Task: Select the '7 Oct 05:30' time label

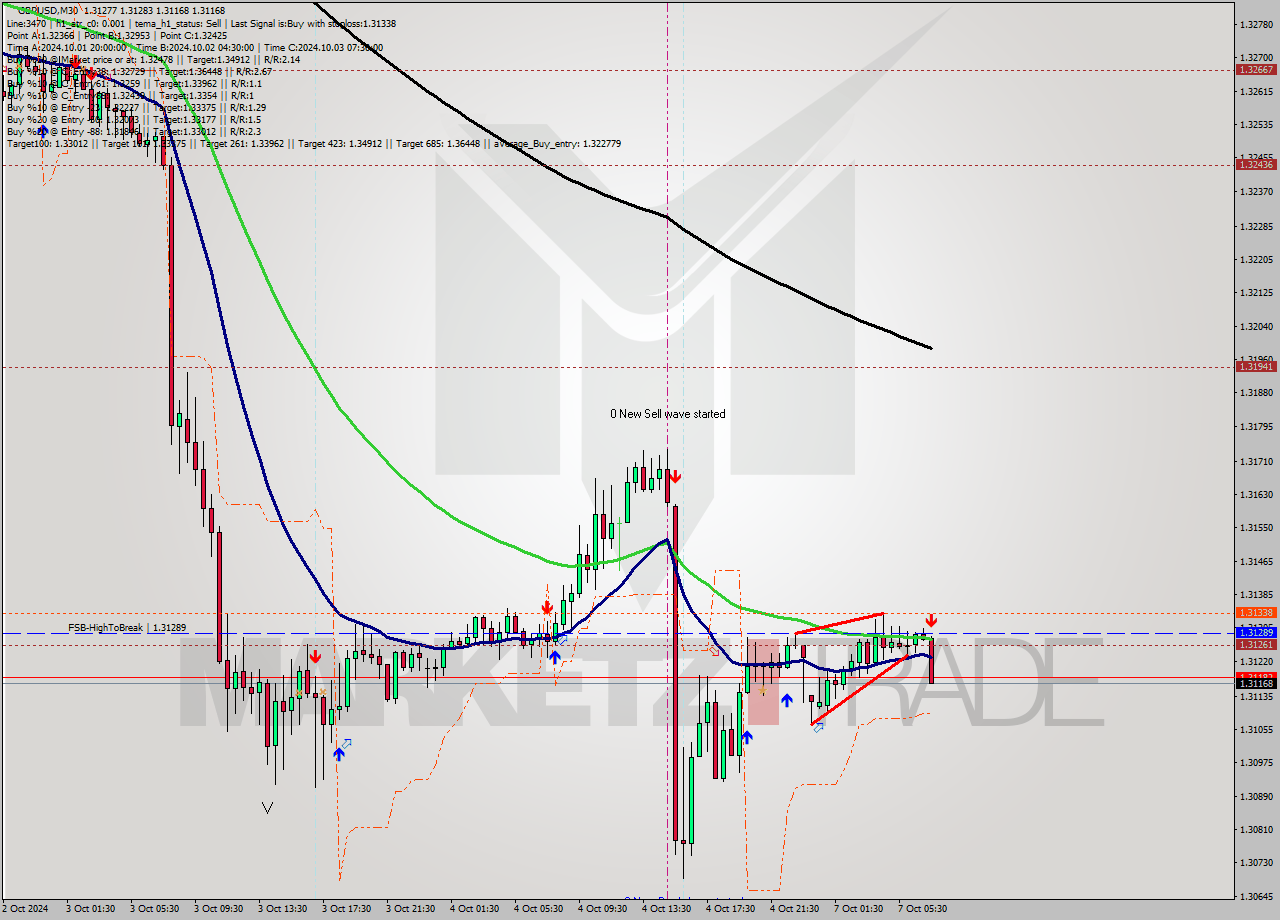Action: tap(923, 909)
